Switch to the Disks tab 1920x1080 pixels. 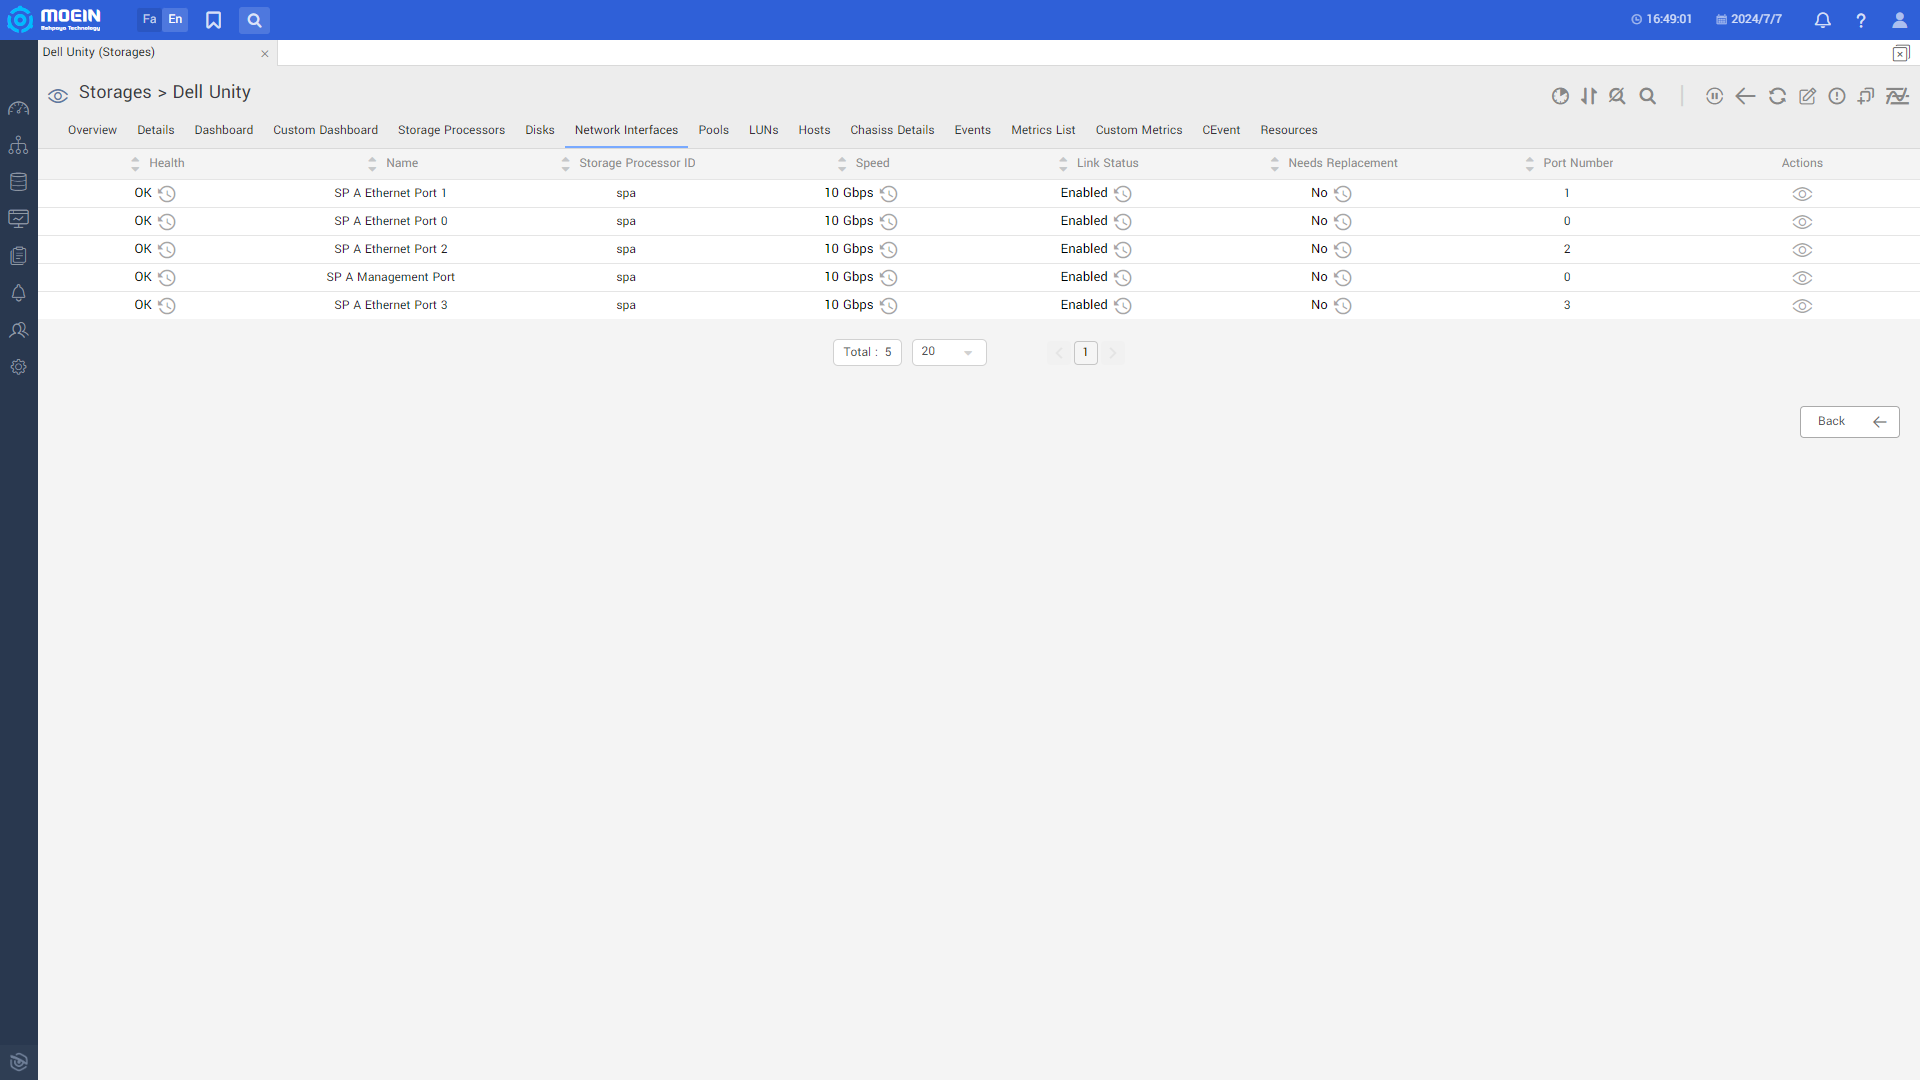539,130
